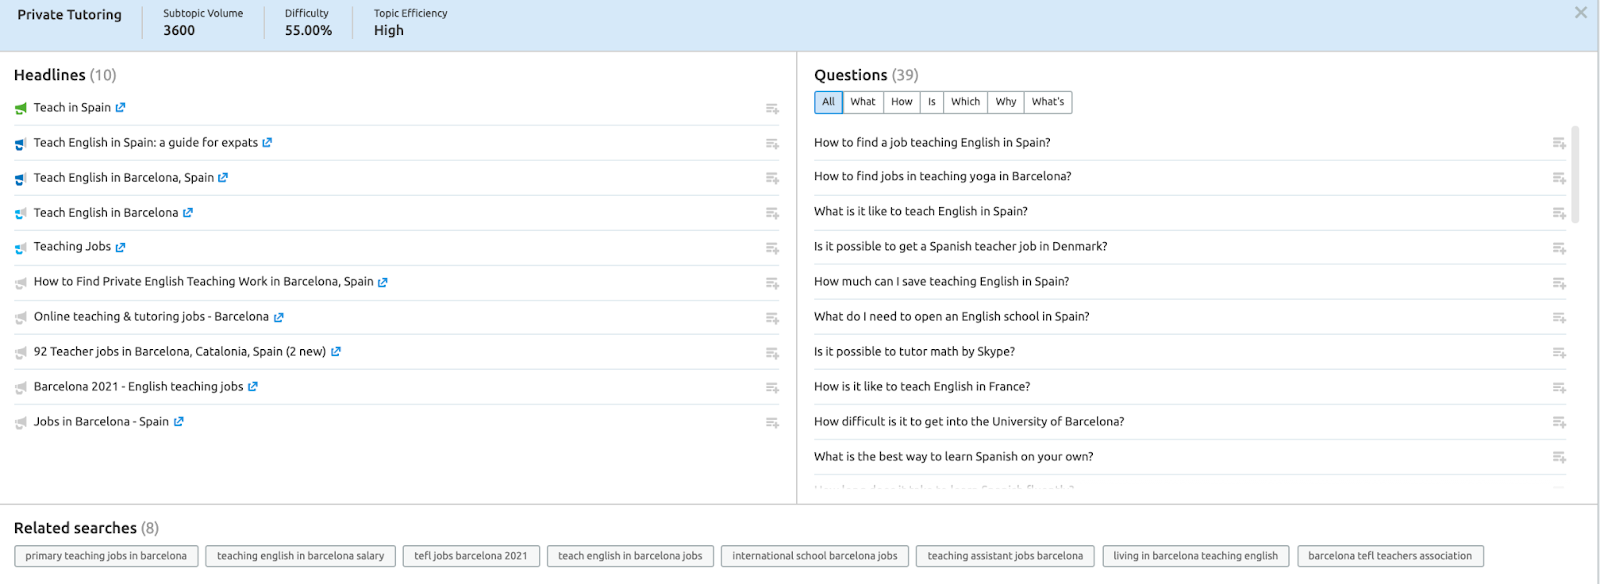The image size is (1600, 584).
Task: Click add icon for Barcelona 2021 English teaching jobs
Action: click(772, 388)
